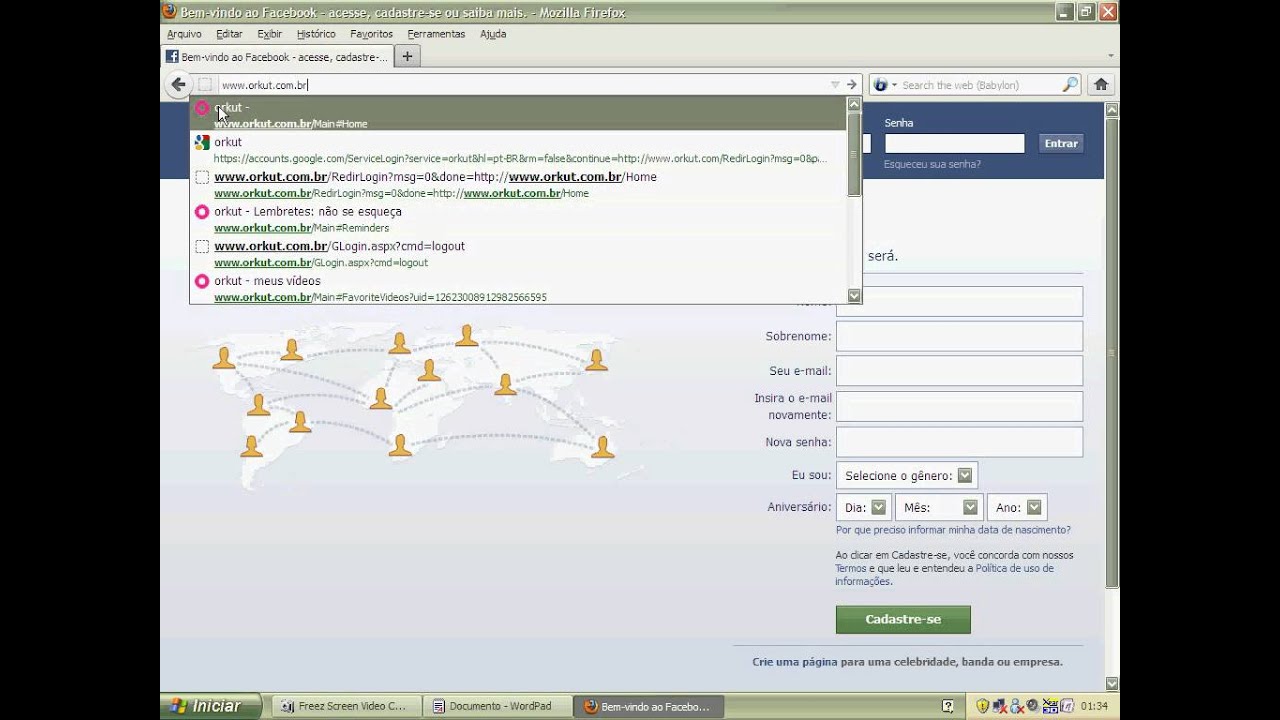Select the 'orkut - meus vídeos' suggestion

tap(518, 288)
